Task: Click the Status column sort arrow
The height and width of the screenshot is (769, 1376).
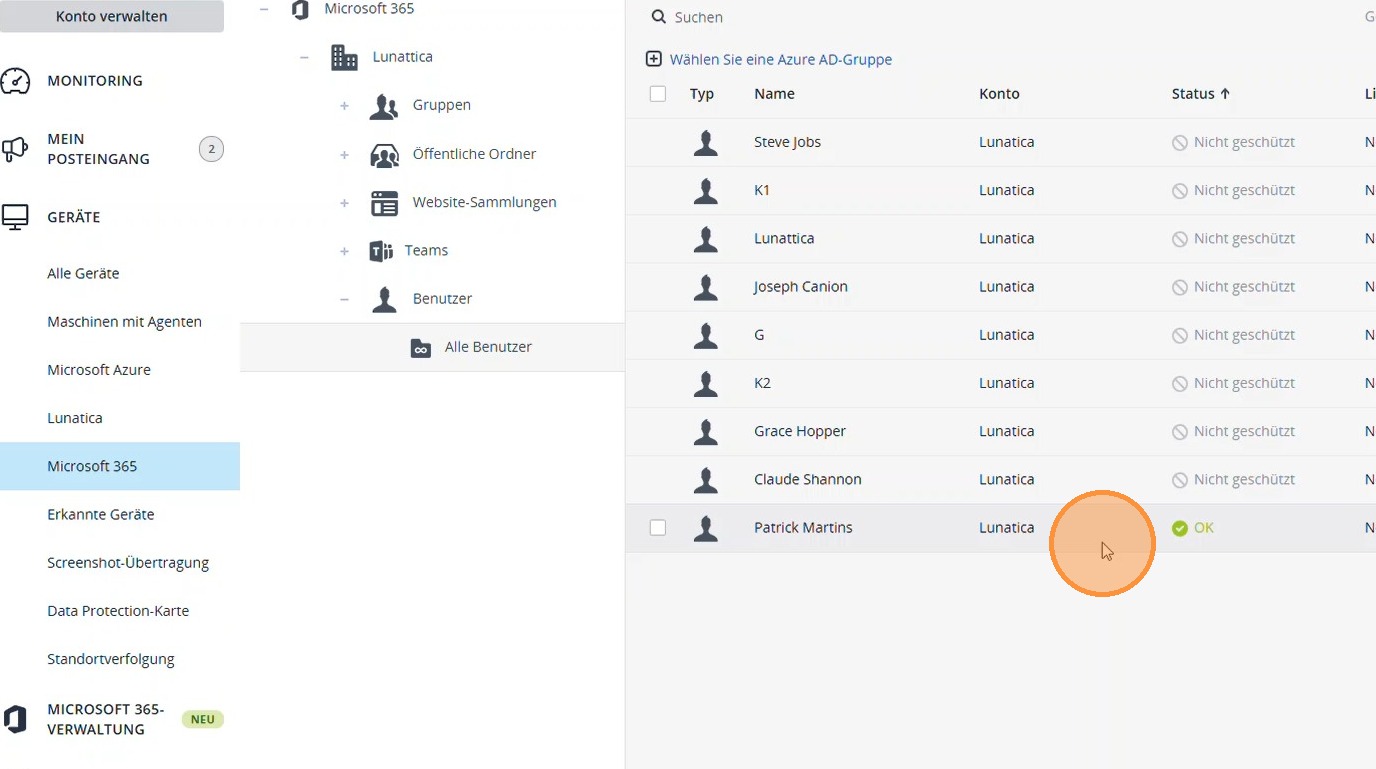Action: [1225, 93]
